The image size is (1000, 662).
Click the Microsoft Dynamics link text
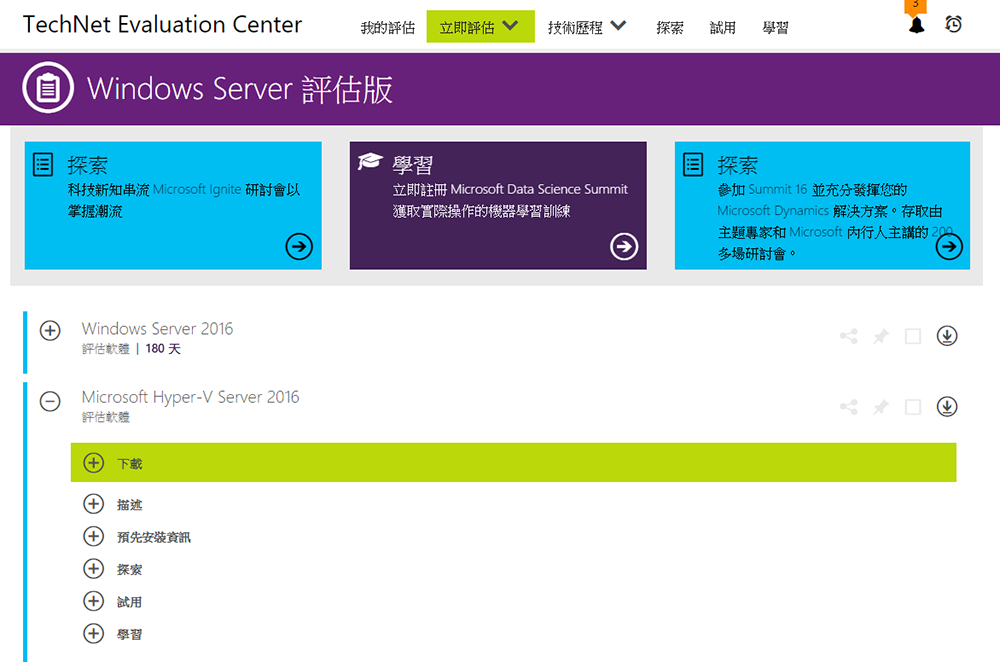pos(773,210)
